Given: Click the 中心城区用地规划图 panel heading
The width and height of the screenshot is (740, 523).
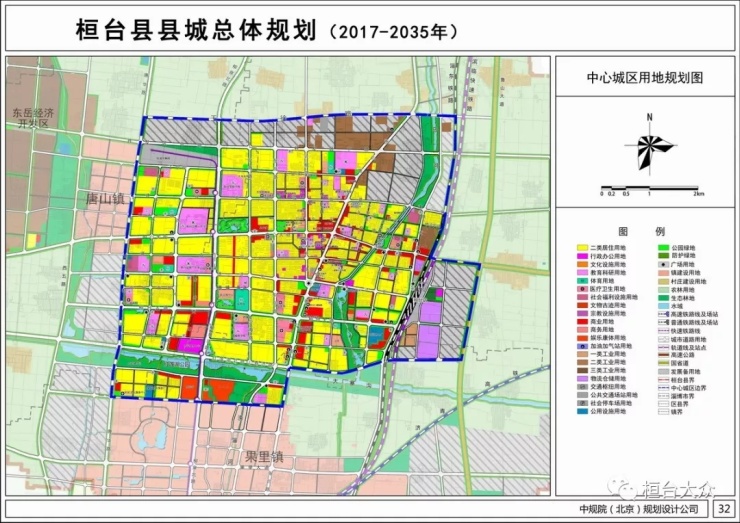Looking at the screenshot, I should tap(646, 76).
